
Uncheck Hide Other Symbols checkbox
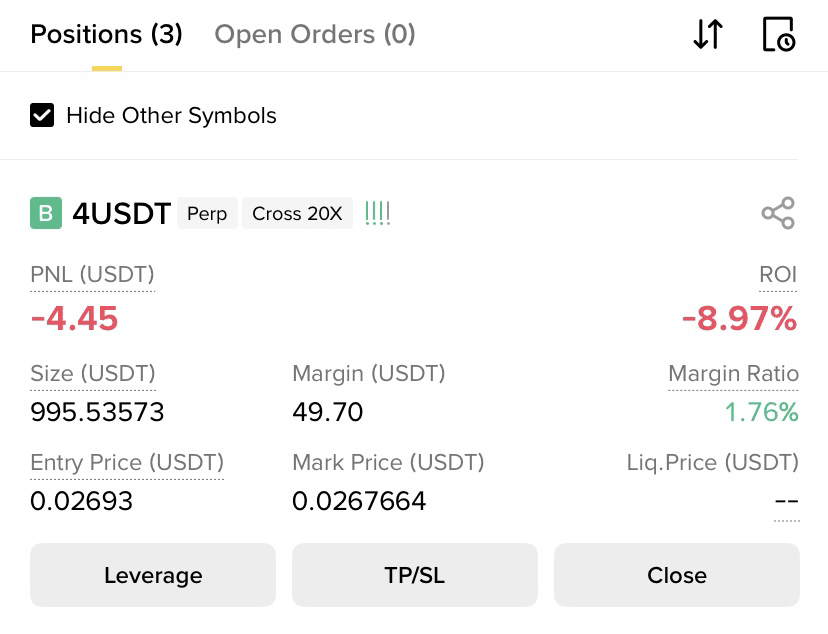point(42,115)
